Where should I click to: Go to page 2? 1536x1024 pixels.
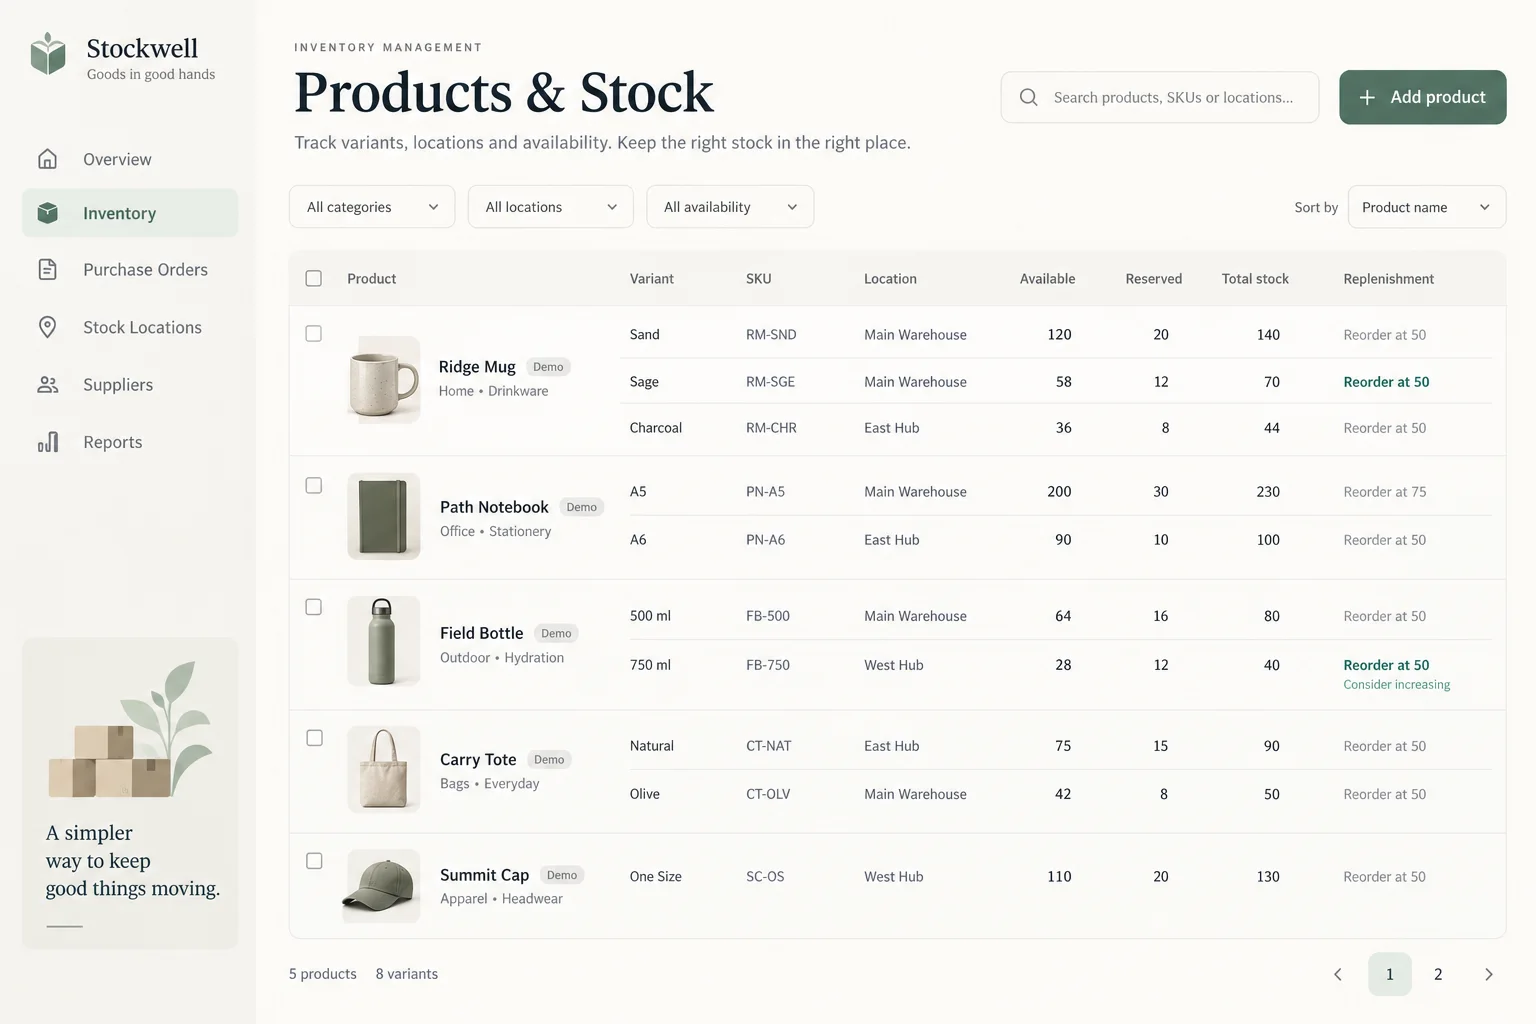1438,974
